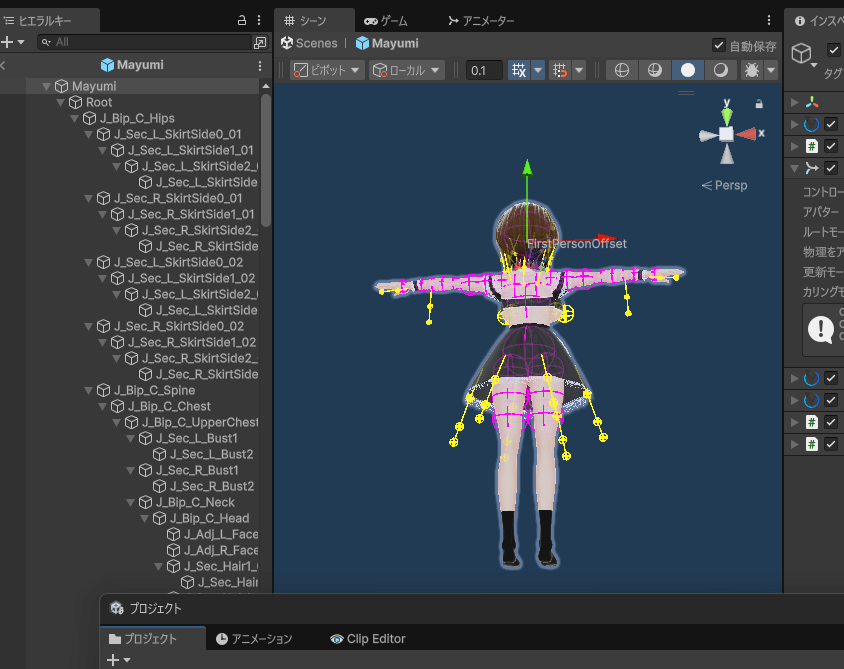Disable the Animator component checkbox
The height and width of the screenshot is (669, 844).
pyautogui.click(x=831, y=168)
